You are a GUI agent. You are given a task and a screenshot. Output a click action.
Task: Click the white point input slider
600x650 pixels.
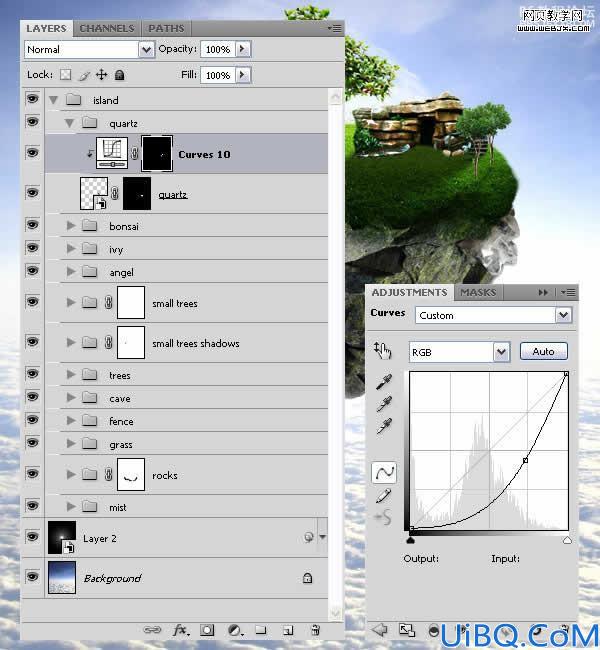567,540
